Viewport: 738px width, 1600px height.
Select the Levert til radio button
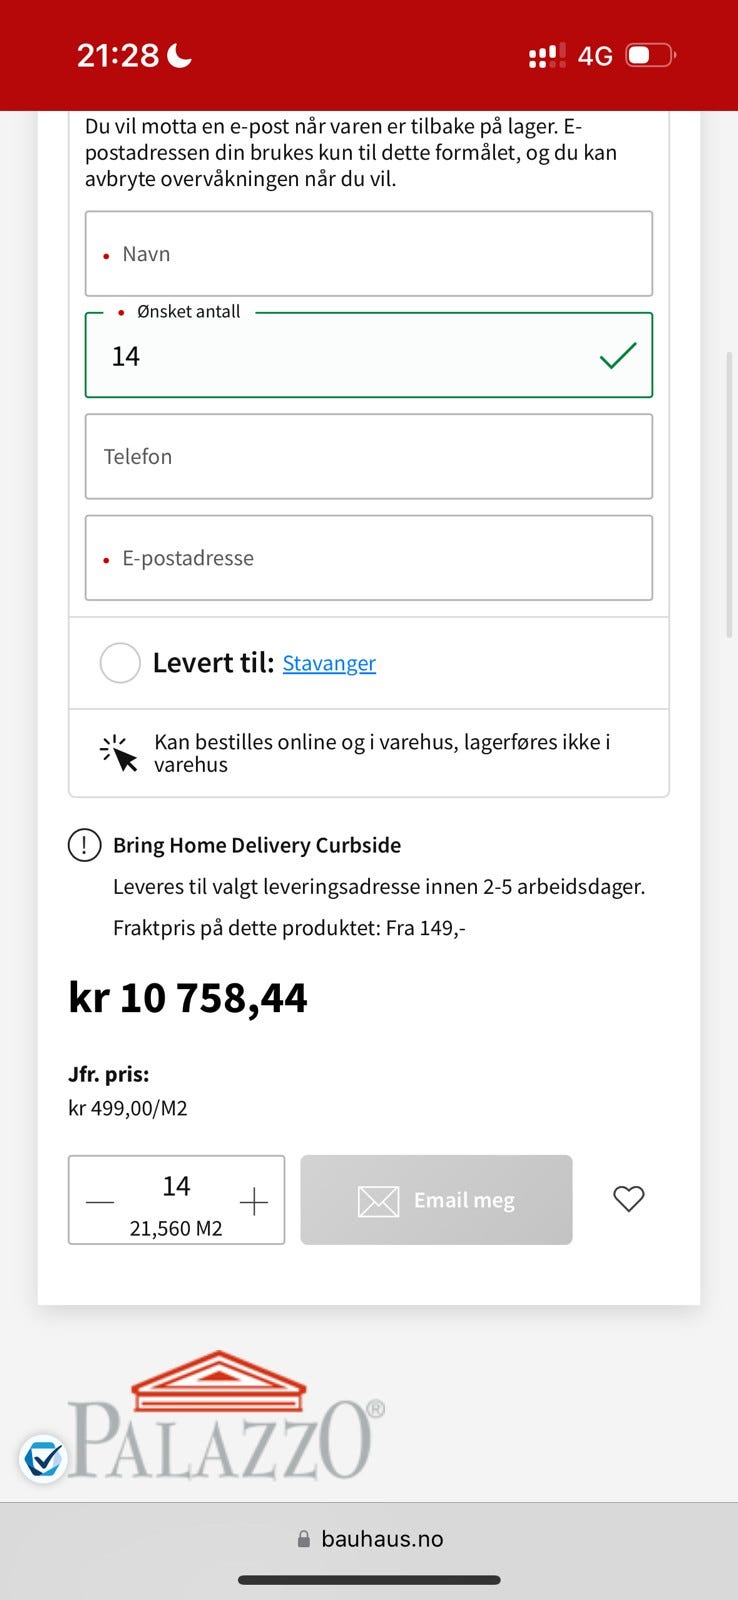click(x=120, y=663)
